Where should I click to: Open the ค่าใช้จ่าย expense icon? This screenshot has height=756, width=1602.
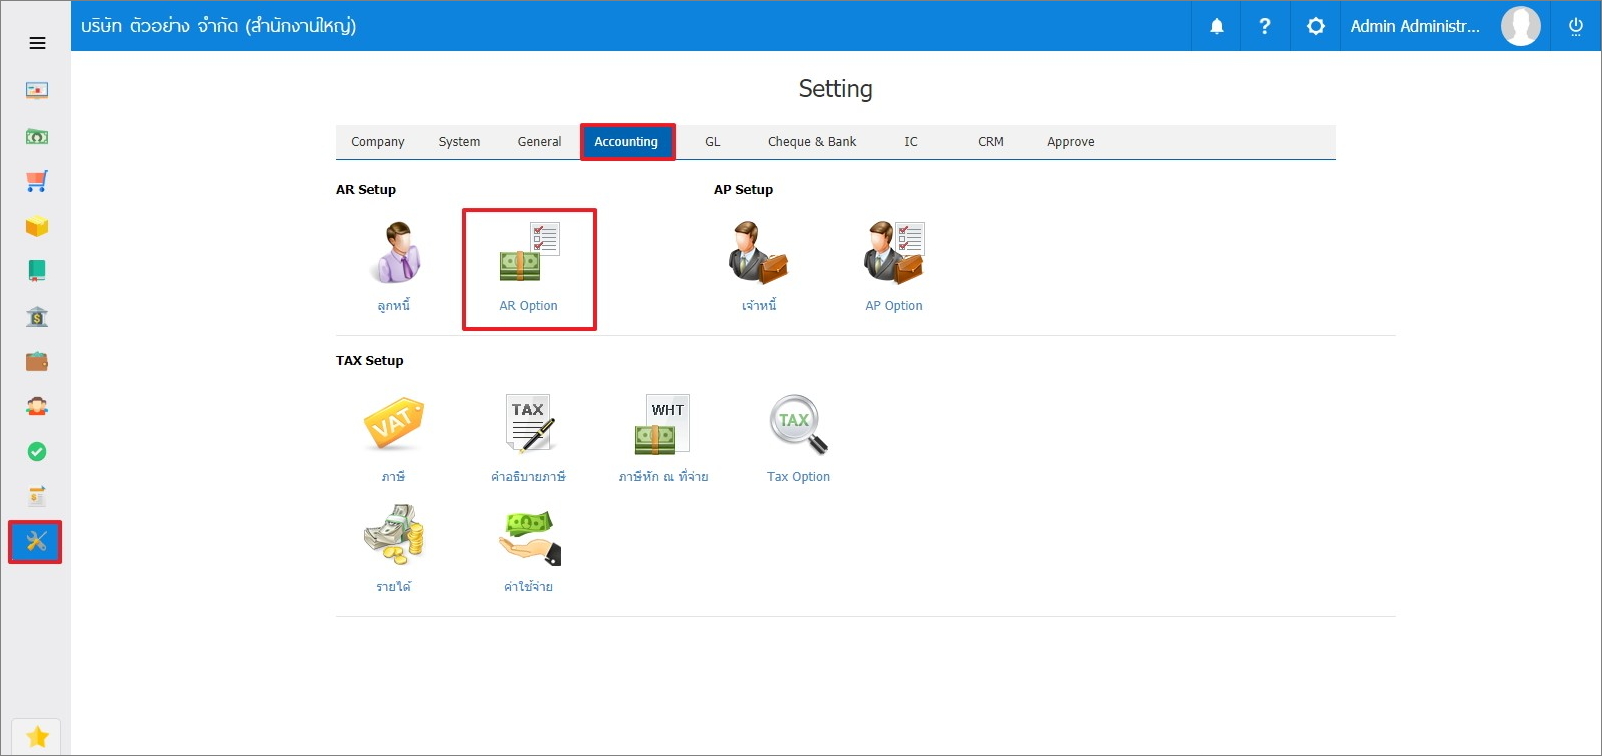tap(529, 537)
